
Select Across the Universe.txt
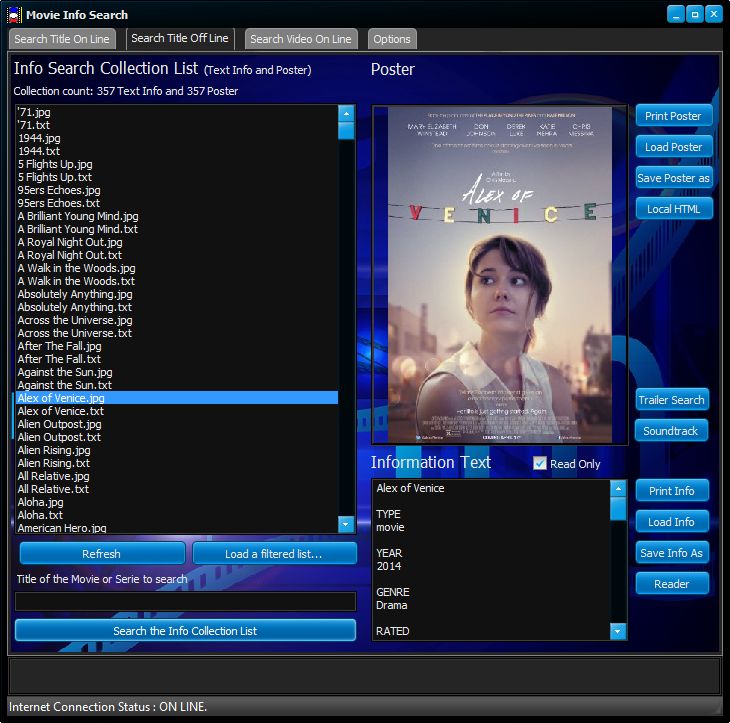[177, 333]
